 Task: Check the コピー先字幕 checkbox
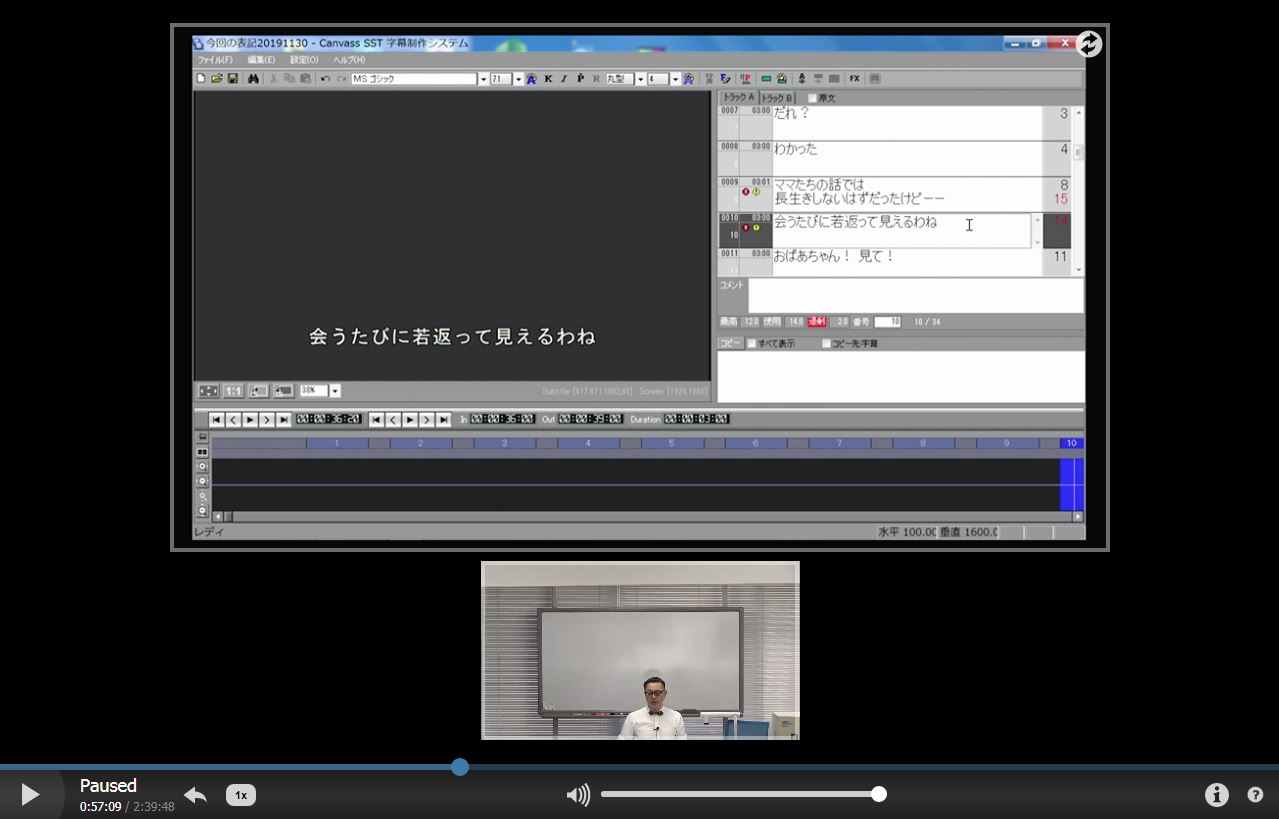click(826, 344)
